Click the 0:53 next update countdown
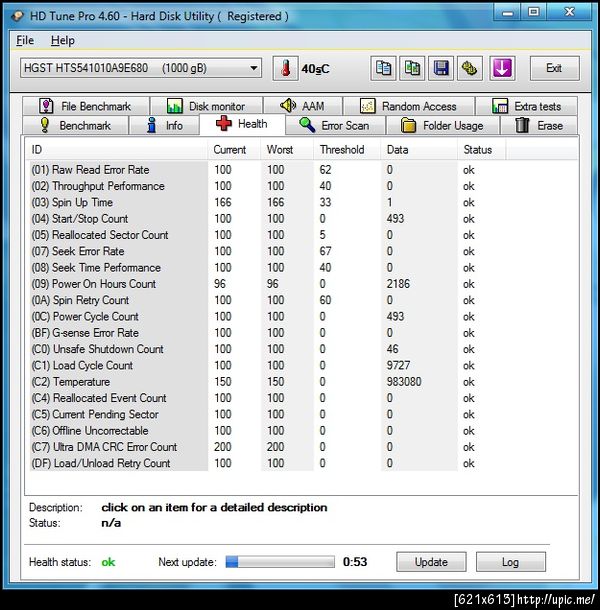Viewport: 600px width, 610px height. pos(355,562)
